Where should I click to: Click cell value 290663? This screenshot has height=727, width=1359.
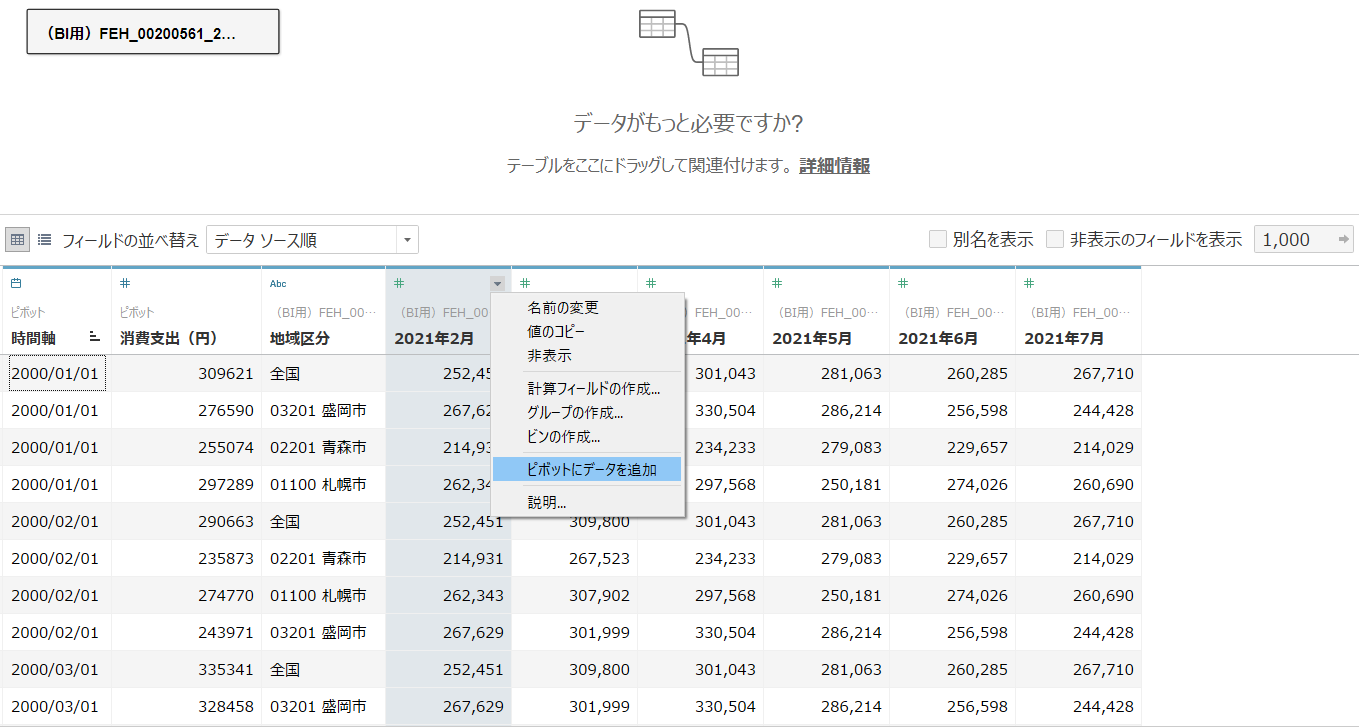tap(225, 522)
